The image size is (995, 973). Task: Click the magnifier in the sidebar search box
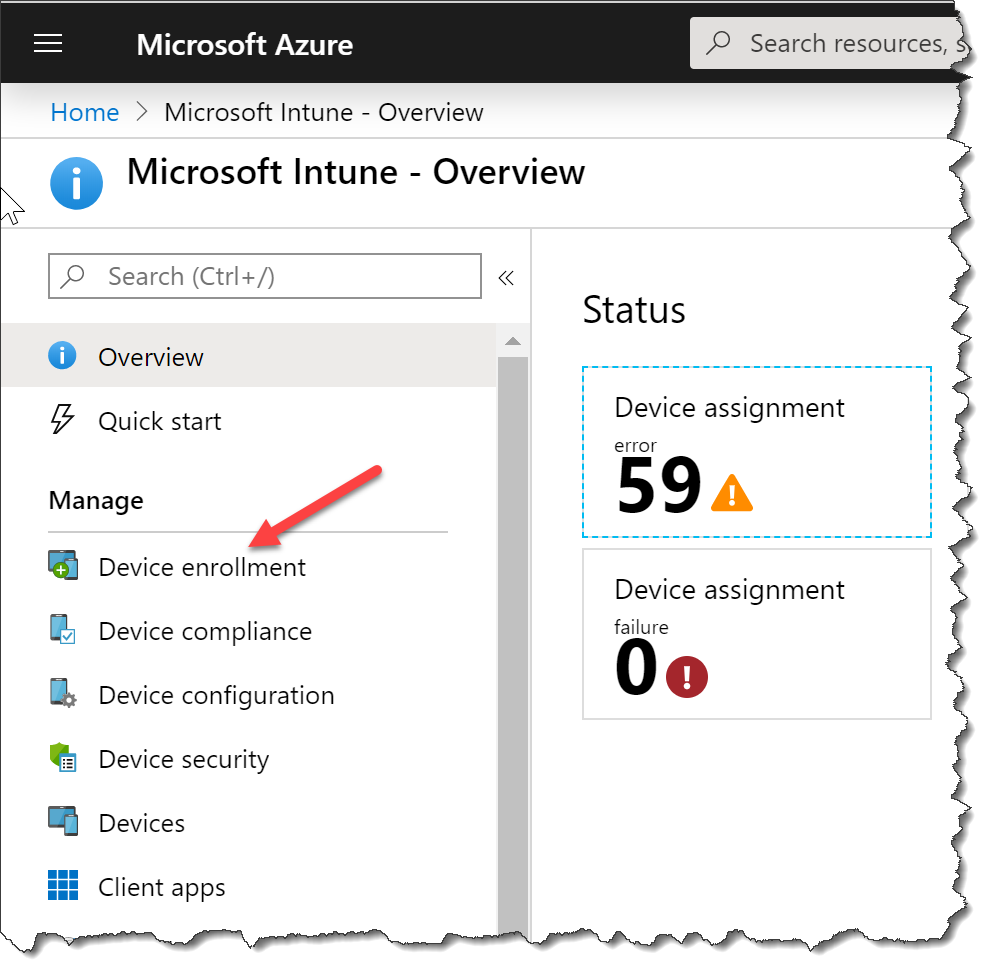click(70, 276)
